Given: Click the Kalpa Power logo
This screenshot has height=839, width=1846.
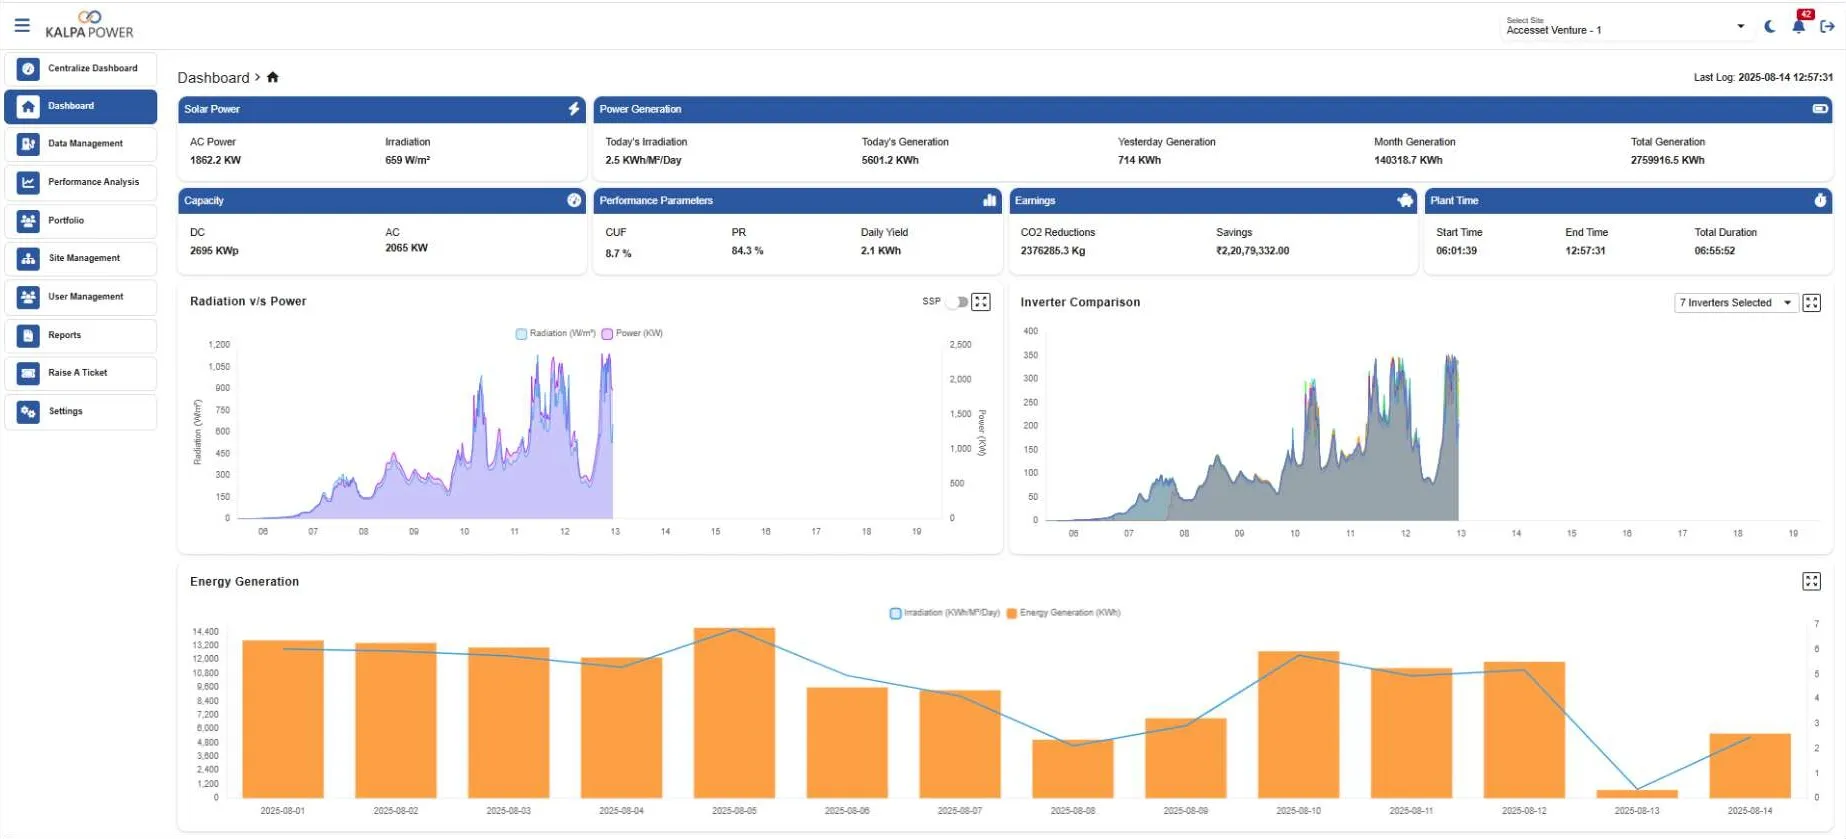Looking at the screenshot, I should [x=89, y=25].
